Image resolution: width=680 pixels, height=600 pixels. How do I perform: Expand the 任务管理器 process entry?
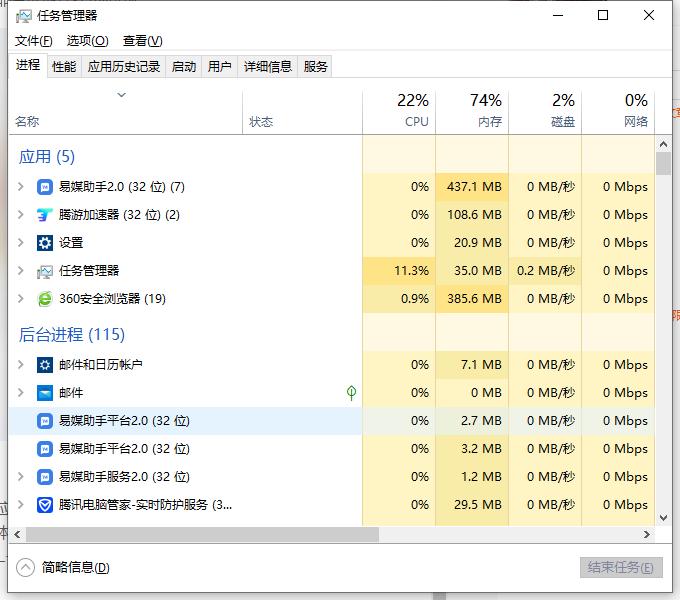click(x=20, y=271)
